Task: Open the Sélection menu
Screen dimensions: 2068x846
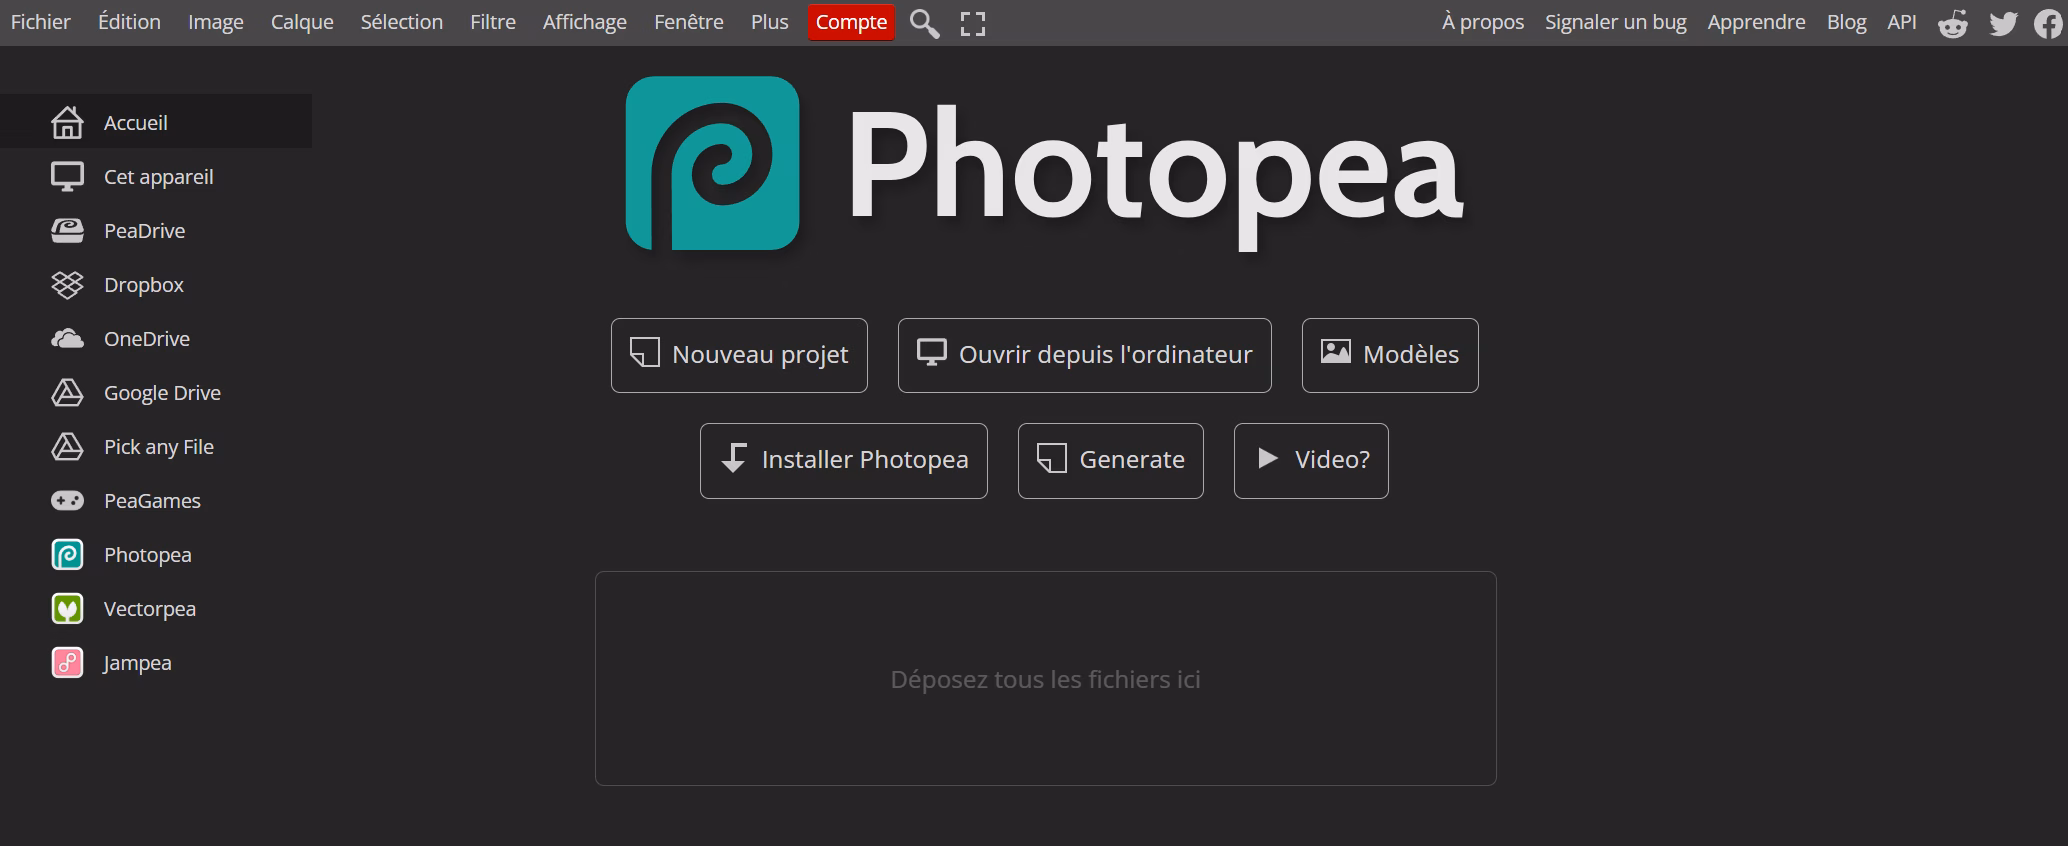Action: [401, 22]
